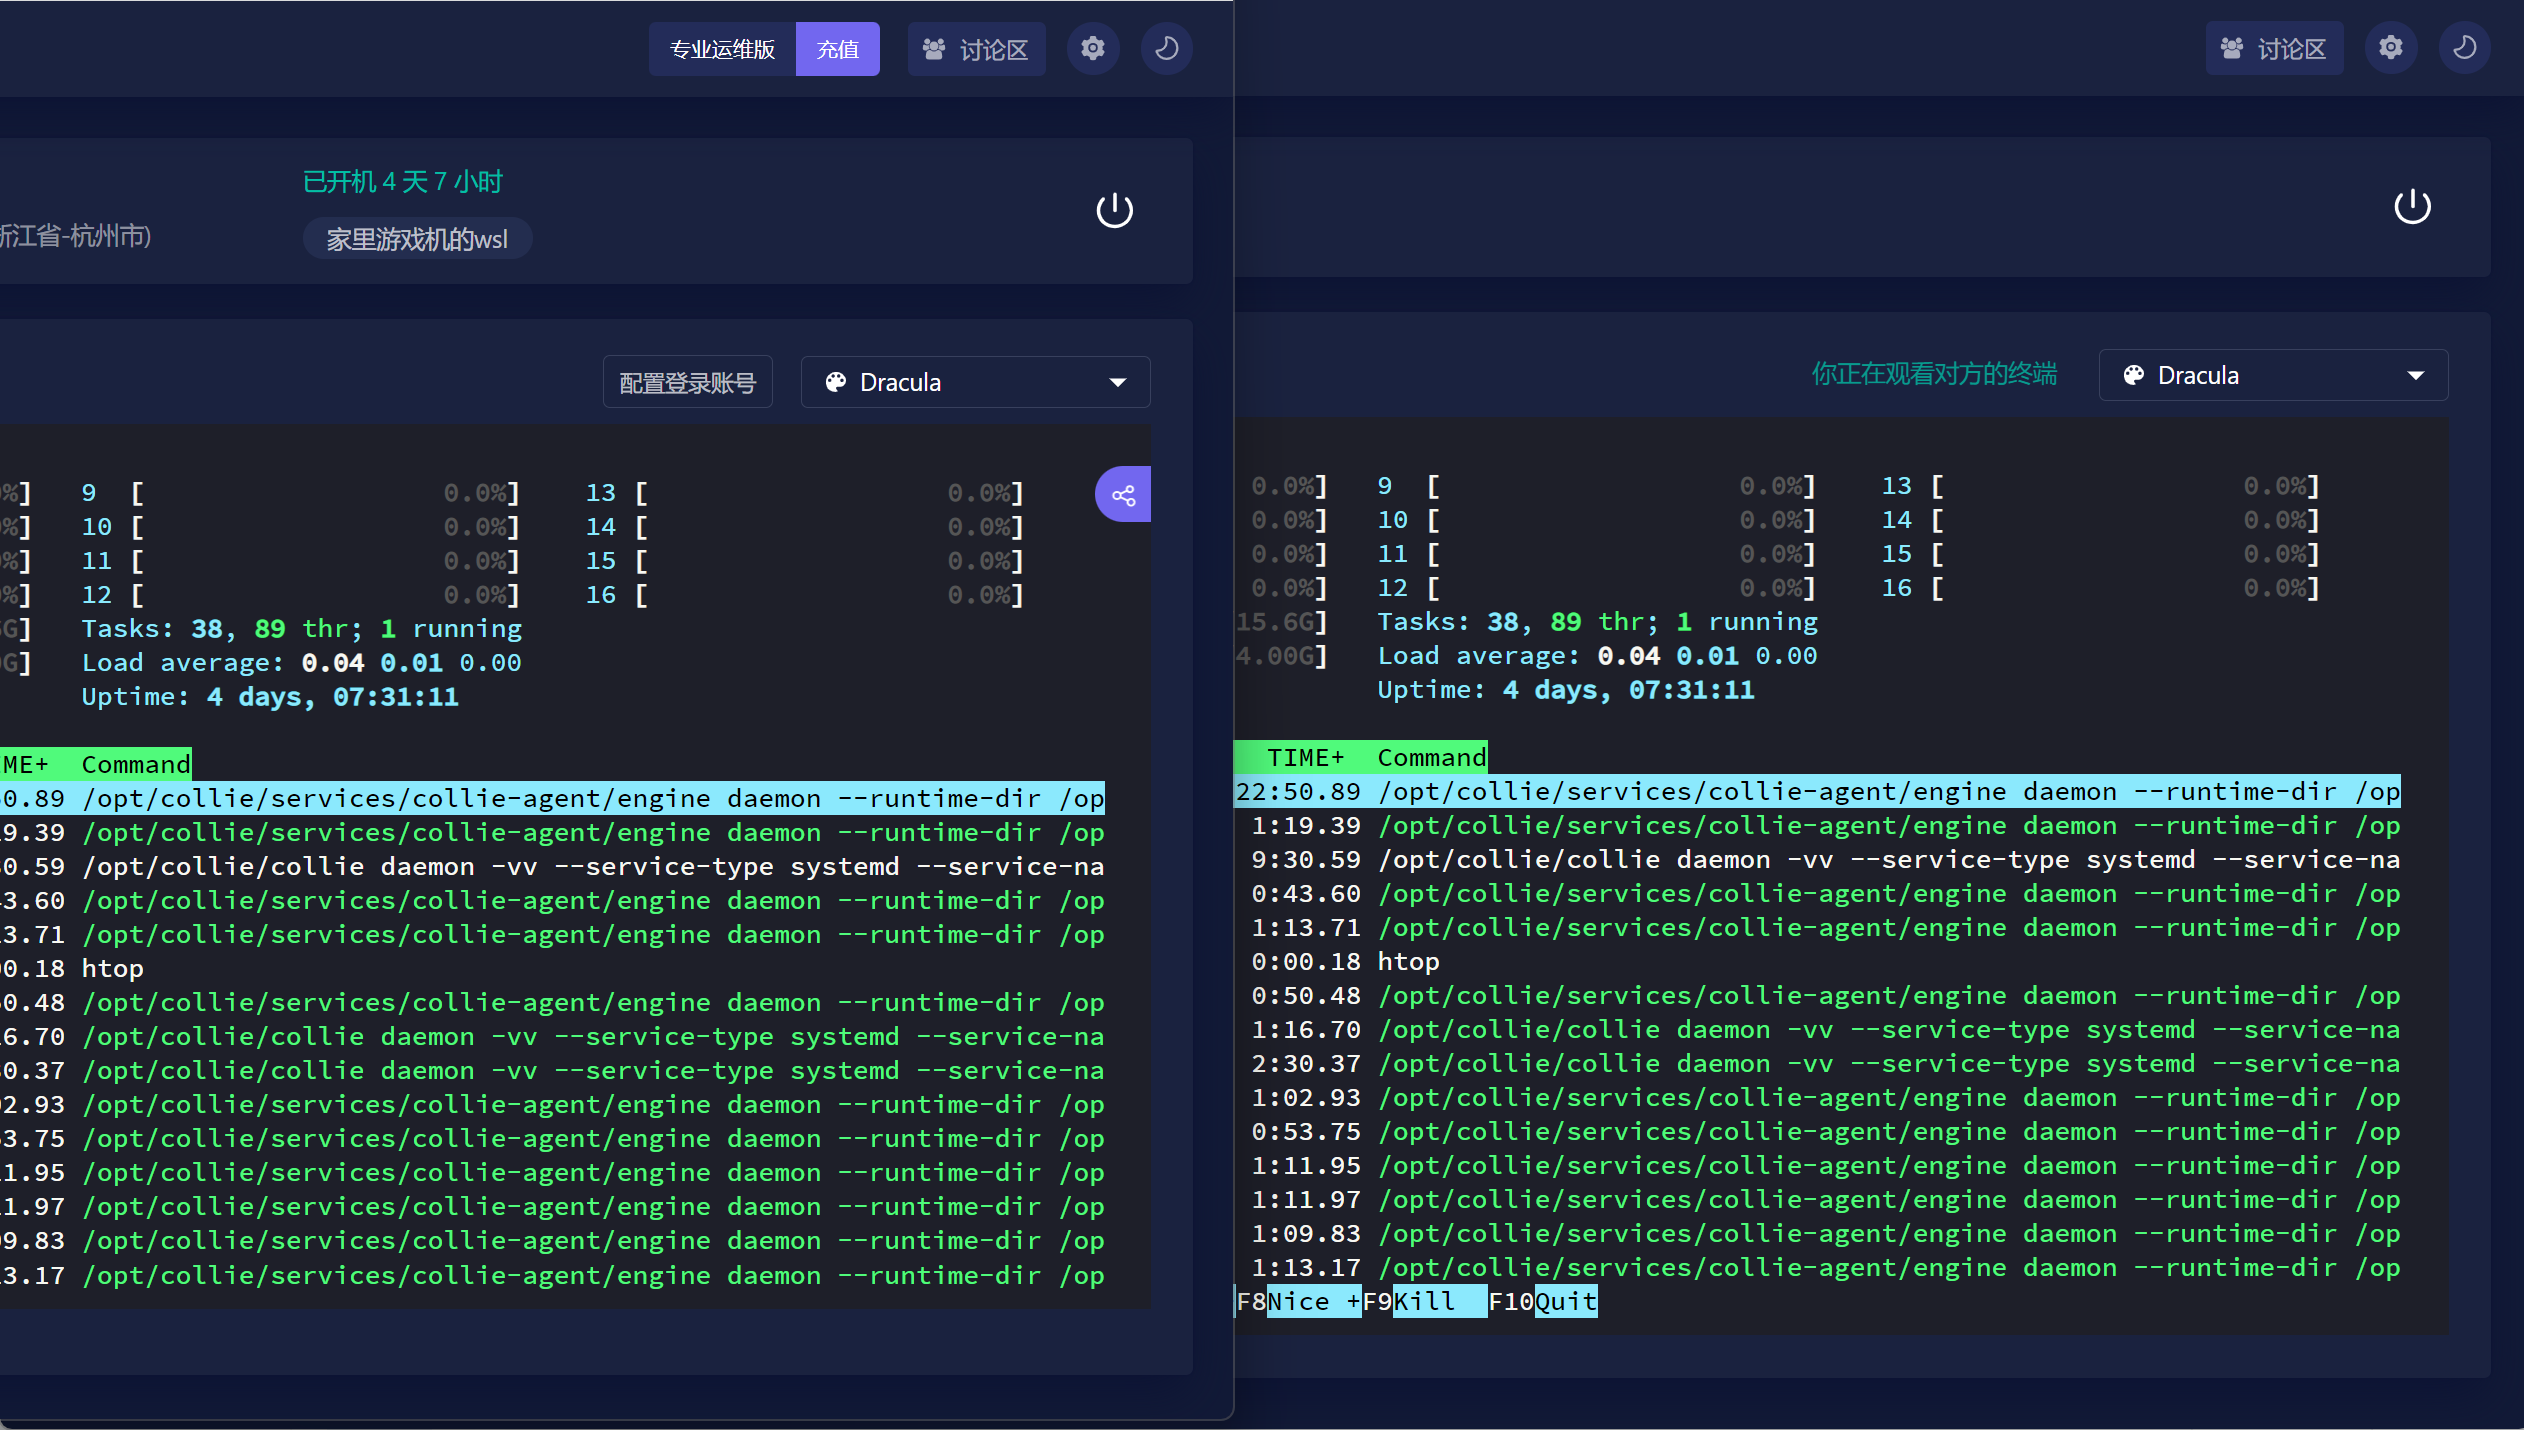This screenshot has height=1430, width=2524.
Task: Toggle dark mode moon in right window
Action: (2465, 47)
